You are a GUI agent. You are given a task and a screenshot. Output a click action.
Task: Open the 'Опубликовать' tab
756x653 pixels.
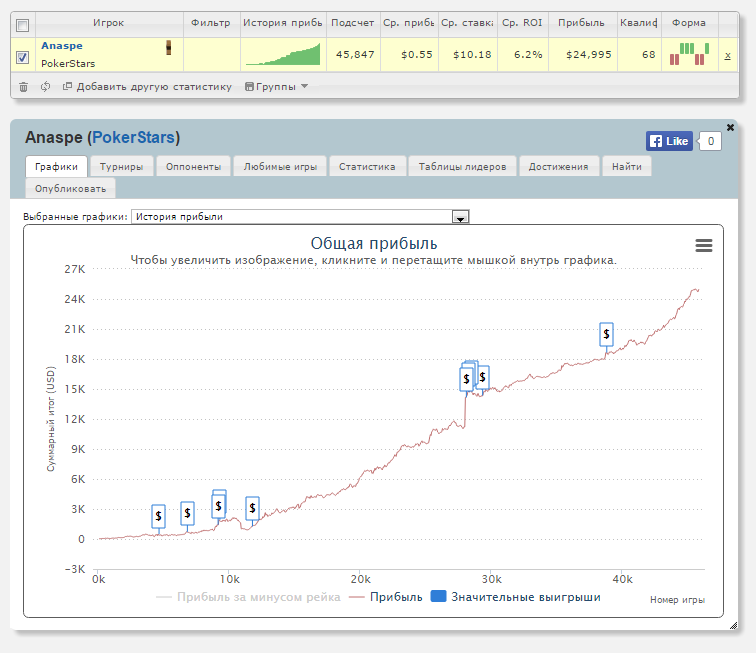(70, 189)
